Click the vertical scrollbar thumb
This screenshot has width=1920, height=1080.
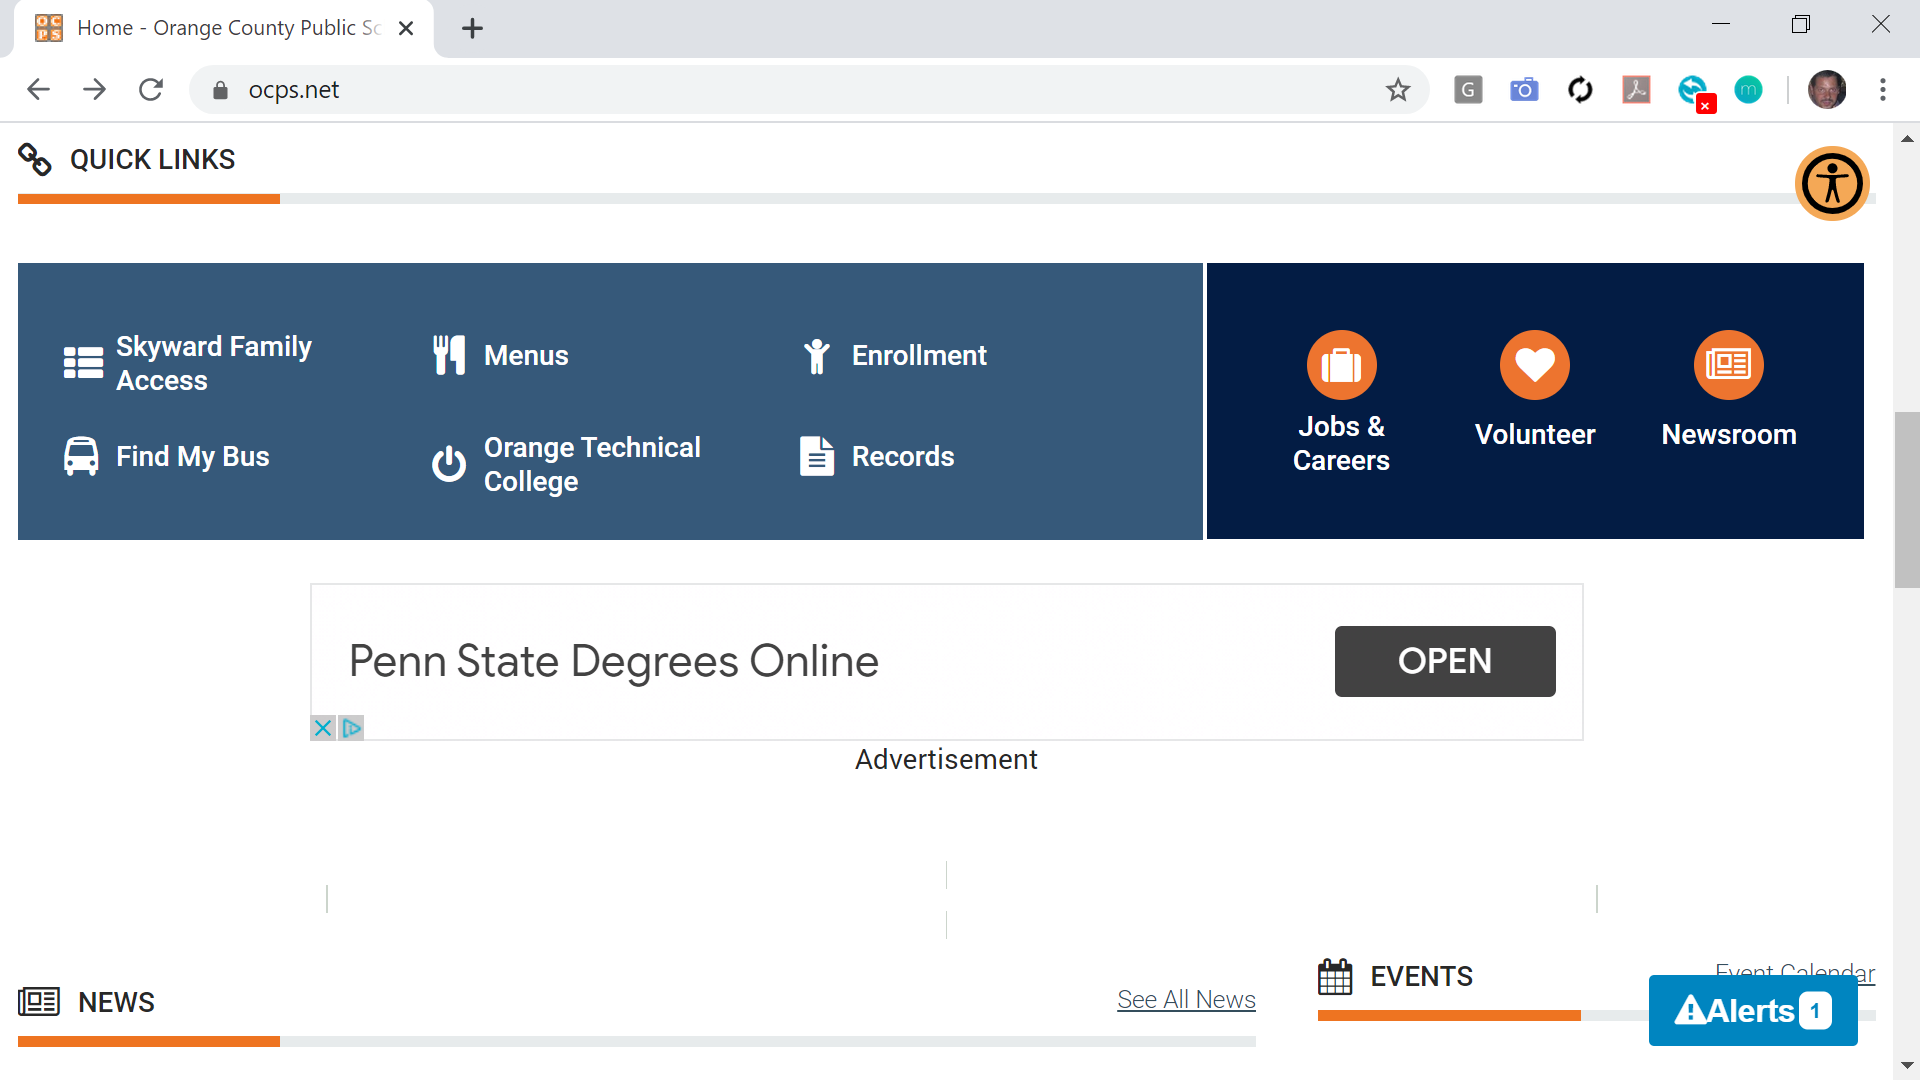point(1907,500)
